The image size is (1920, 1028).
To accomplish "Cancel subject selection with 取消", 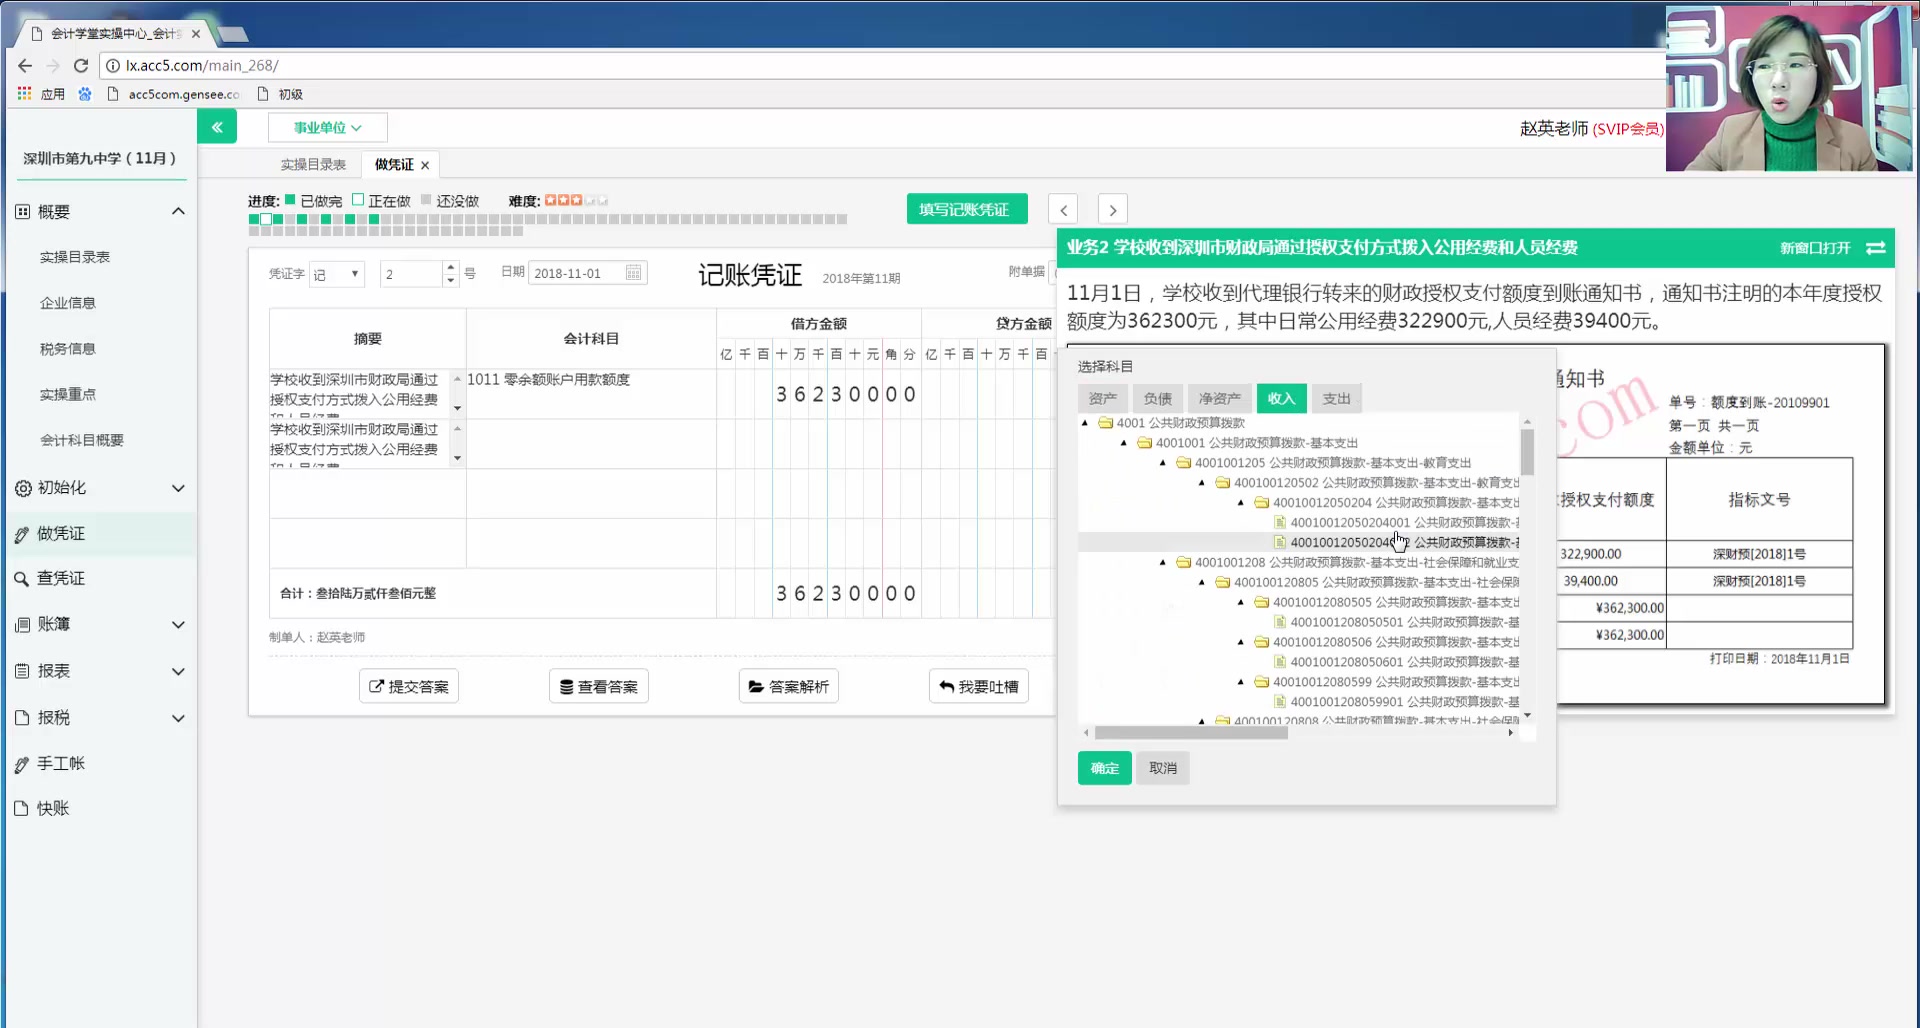I will 1163,768.
